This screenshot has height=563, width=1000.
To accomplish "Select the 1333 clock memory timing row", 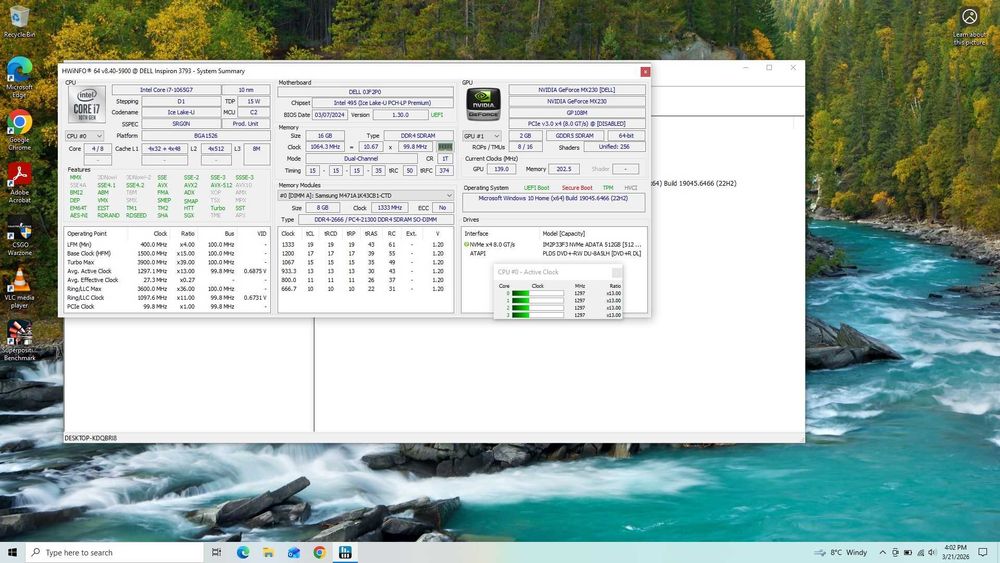I will (365, 244).
